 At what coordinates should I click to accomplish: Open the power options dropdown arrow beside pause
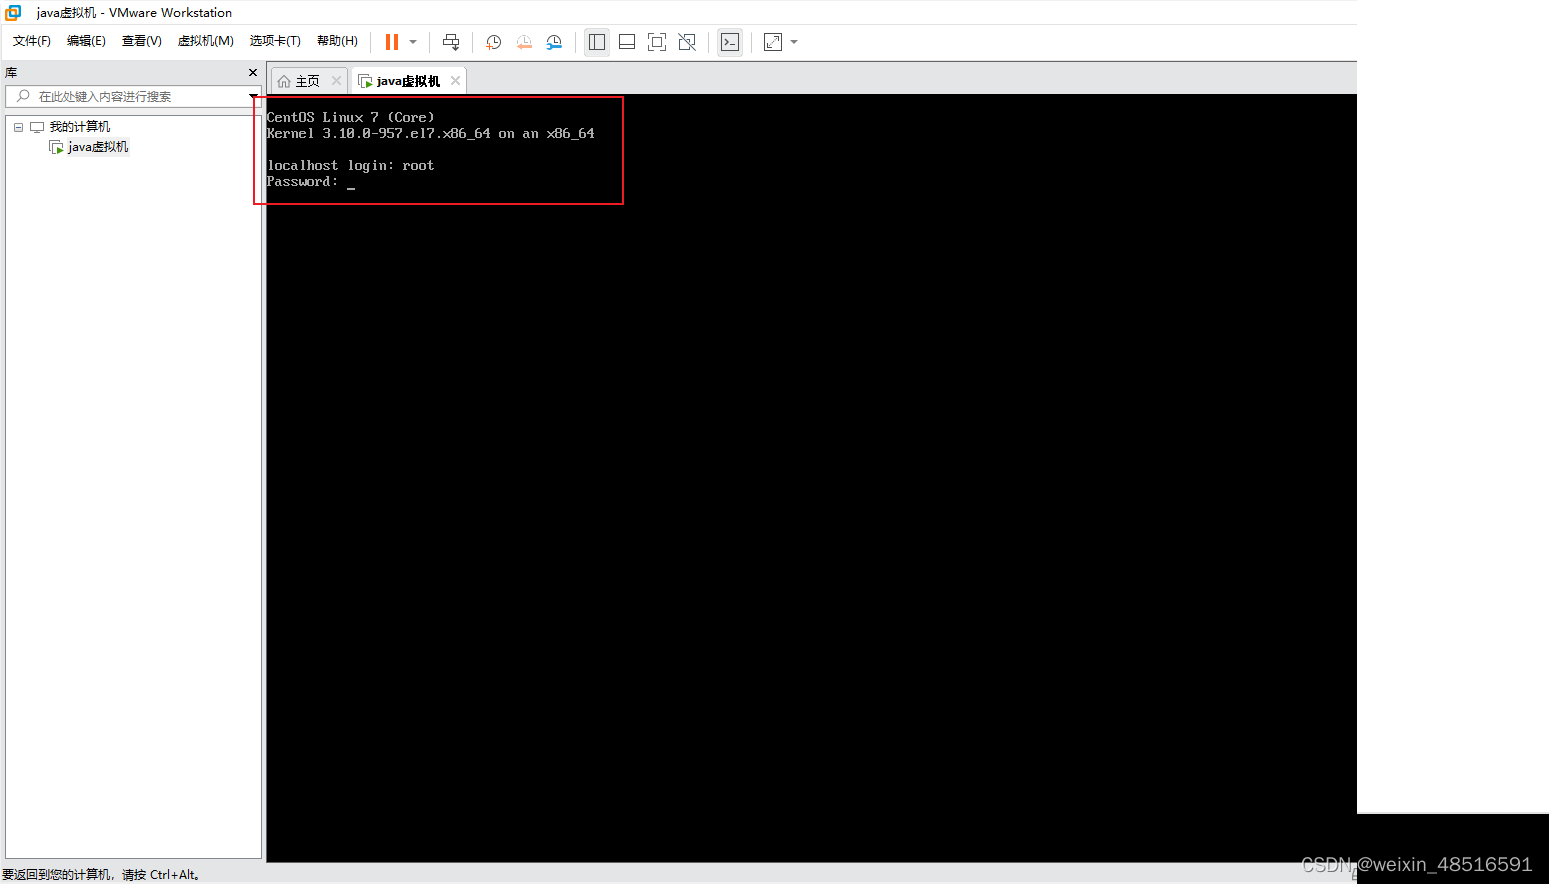coord(413,42)
